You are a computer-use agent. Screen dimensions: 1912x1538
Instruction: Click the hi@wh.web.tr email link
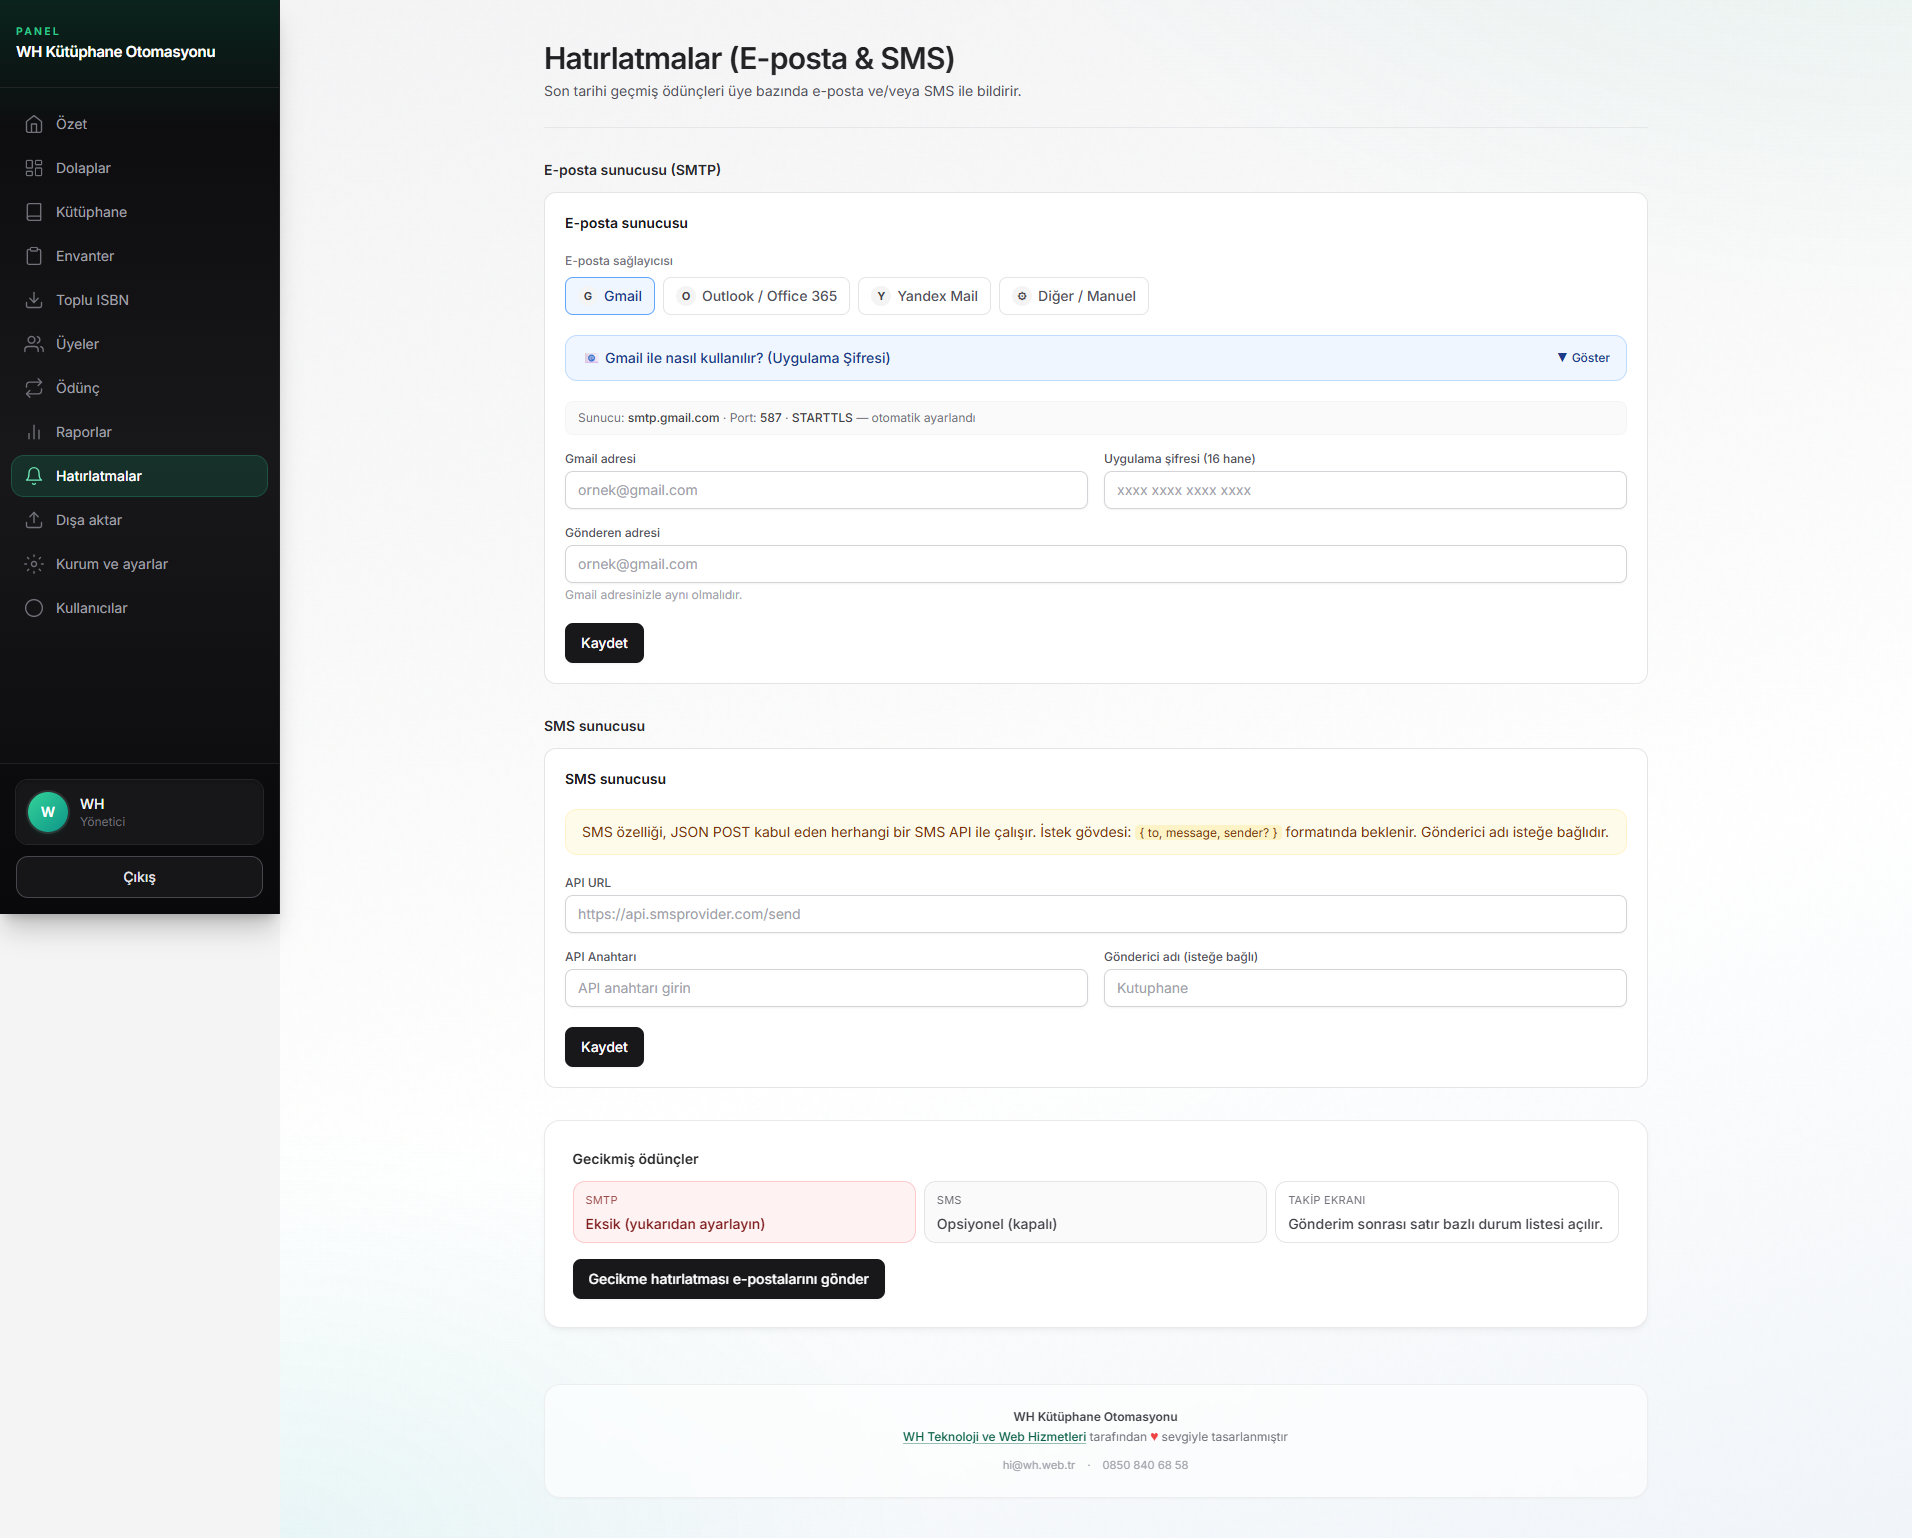click(1038, 1465)
